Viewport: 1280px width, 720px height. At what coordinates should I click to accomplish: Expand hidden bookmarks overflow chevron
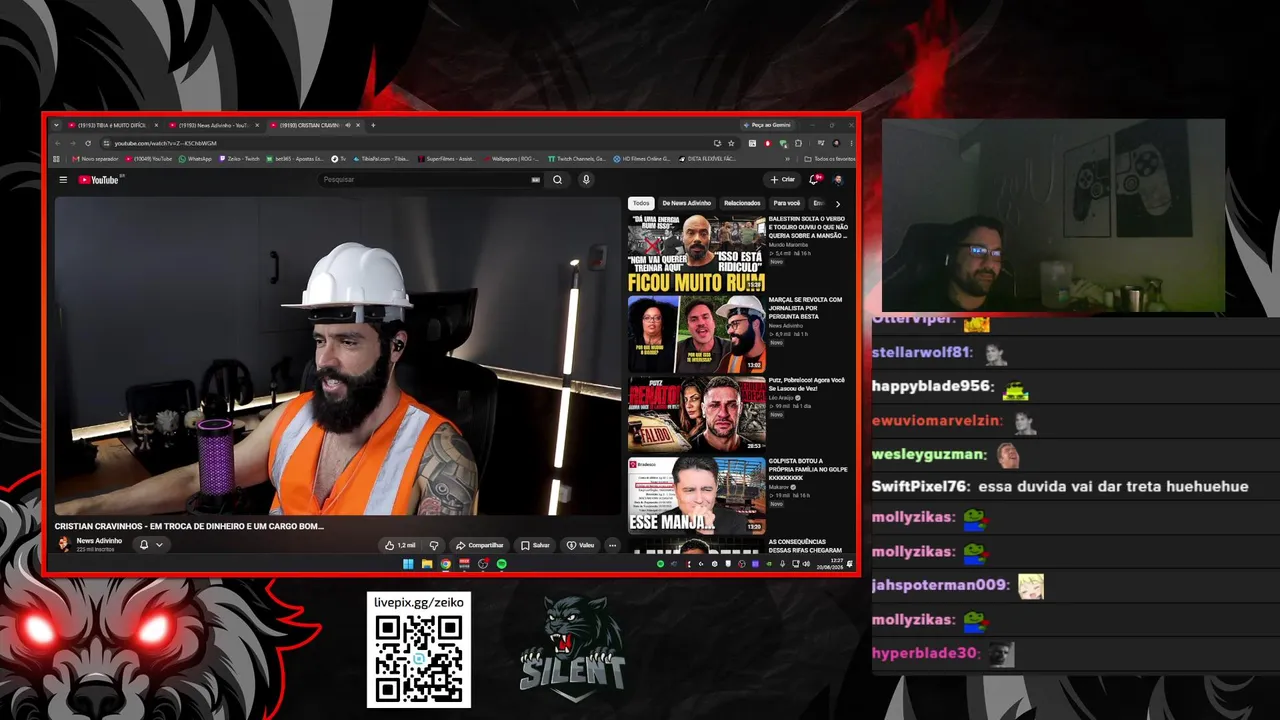789,158
